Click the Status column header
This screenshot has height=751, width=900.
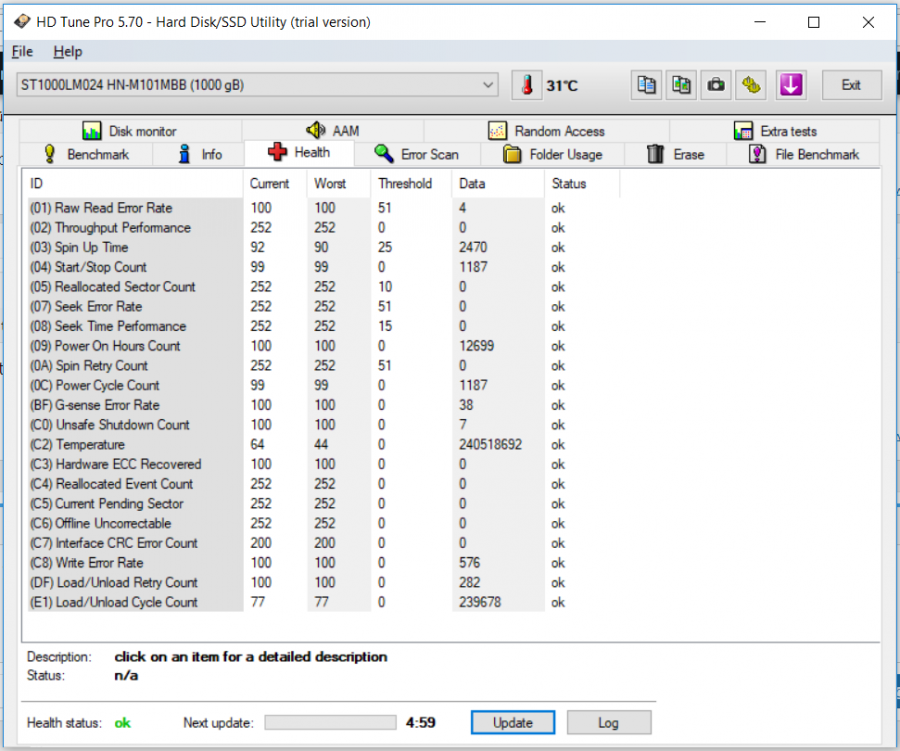tap(582, 184)
